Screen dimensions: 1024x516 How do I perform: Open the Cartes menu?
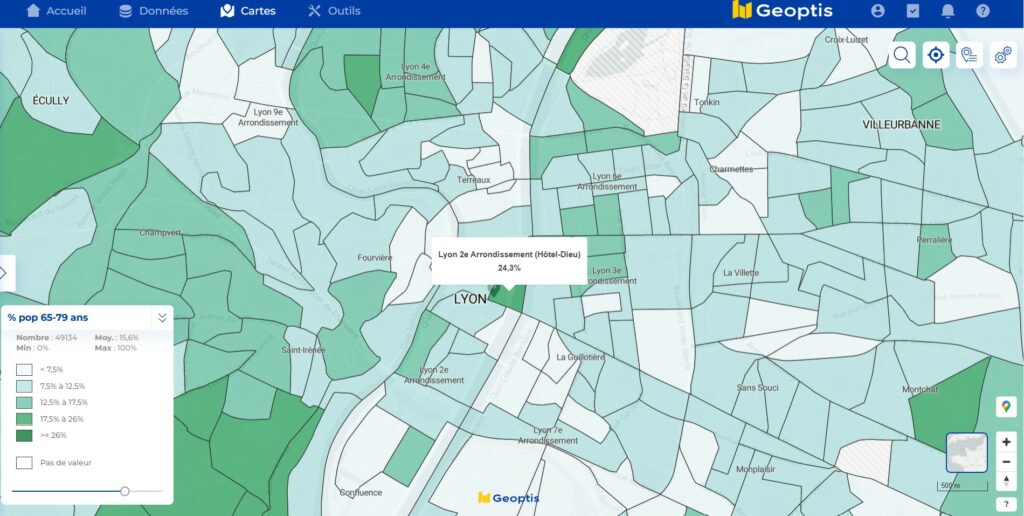(248, 11)
